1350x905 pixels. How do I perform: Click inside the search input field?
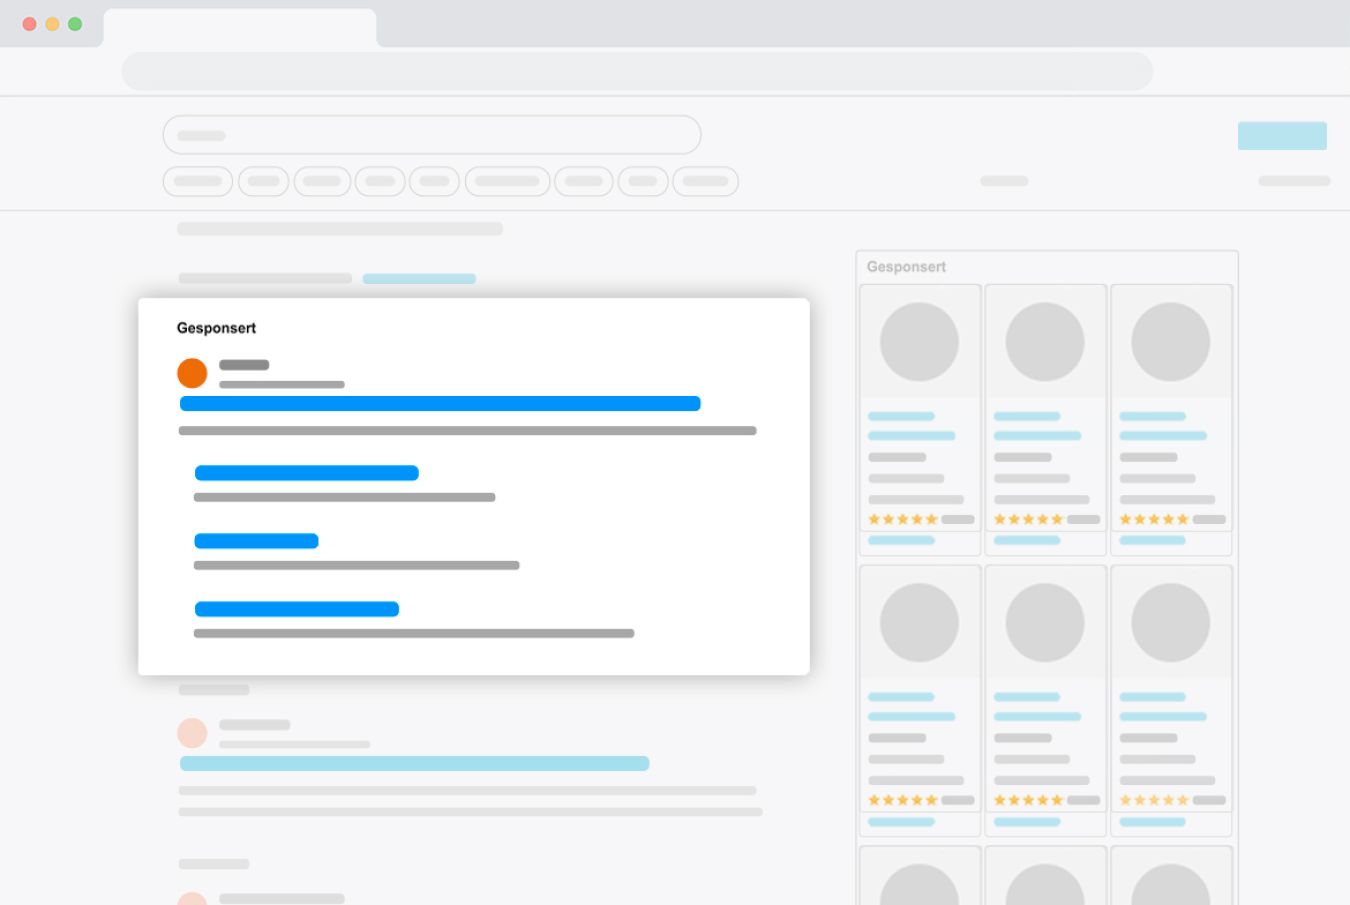(x=432, y=134)
